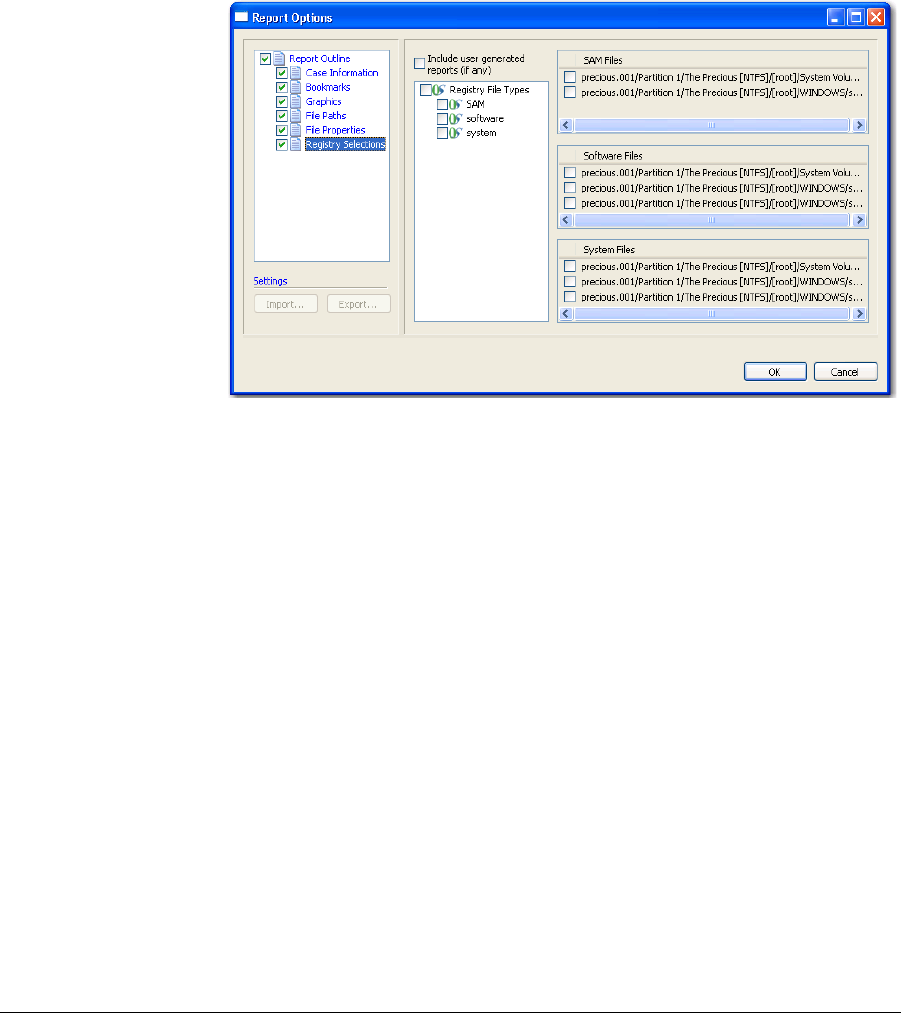Viewport: 901px width, 1013px height.
Task: Click the Registry Selections page icon
Action: (x=296, y=145)
